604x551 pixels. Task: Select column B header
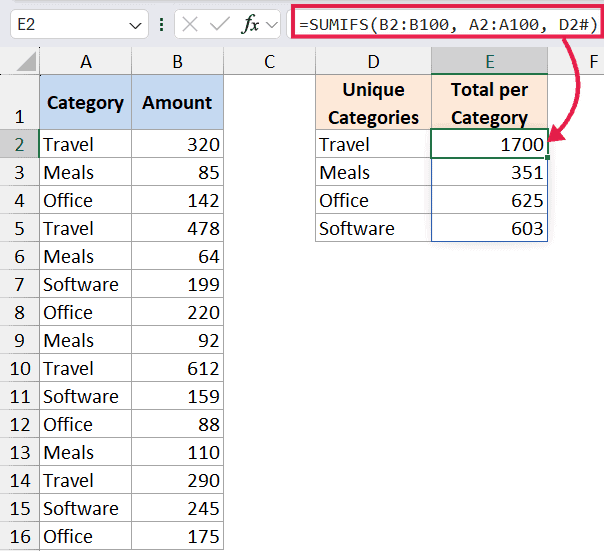177,62
